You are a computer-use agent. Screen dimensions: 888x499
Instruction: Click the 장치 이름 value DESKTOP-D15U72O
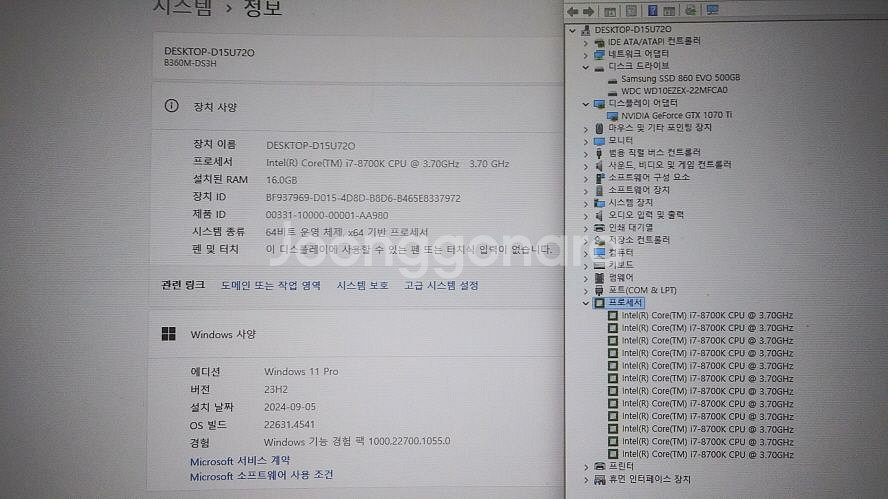pyautogui.click(x=310, y=146)
